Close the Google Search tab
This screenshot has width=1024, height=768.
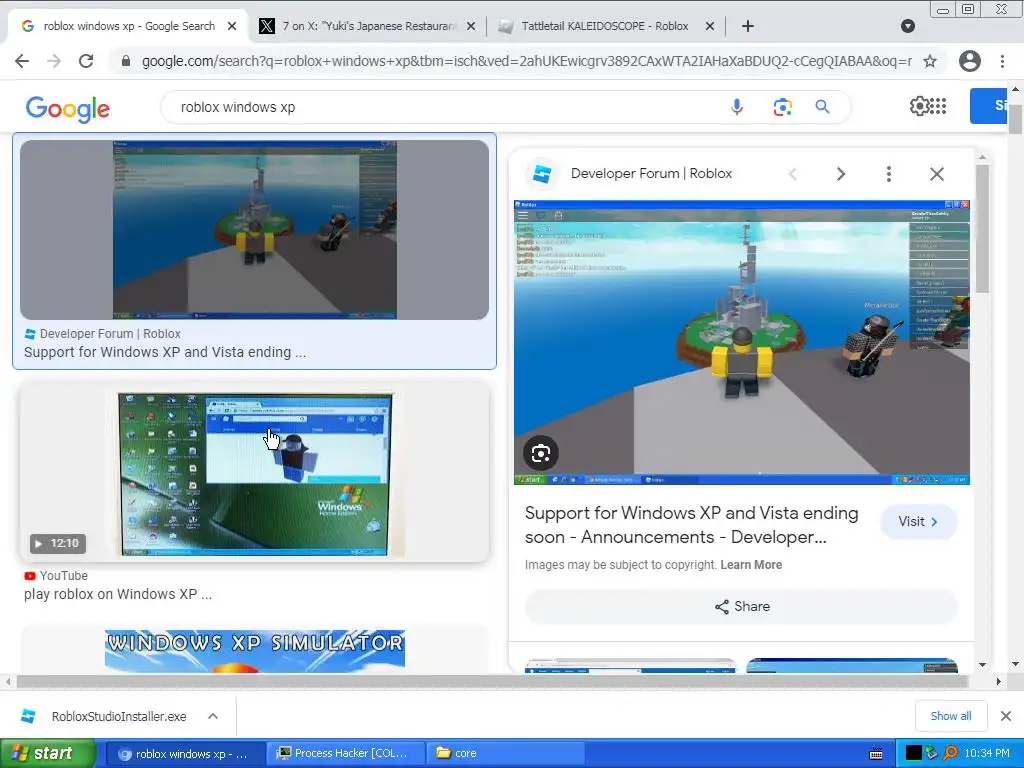coord(232,26)
